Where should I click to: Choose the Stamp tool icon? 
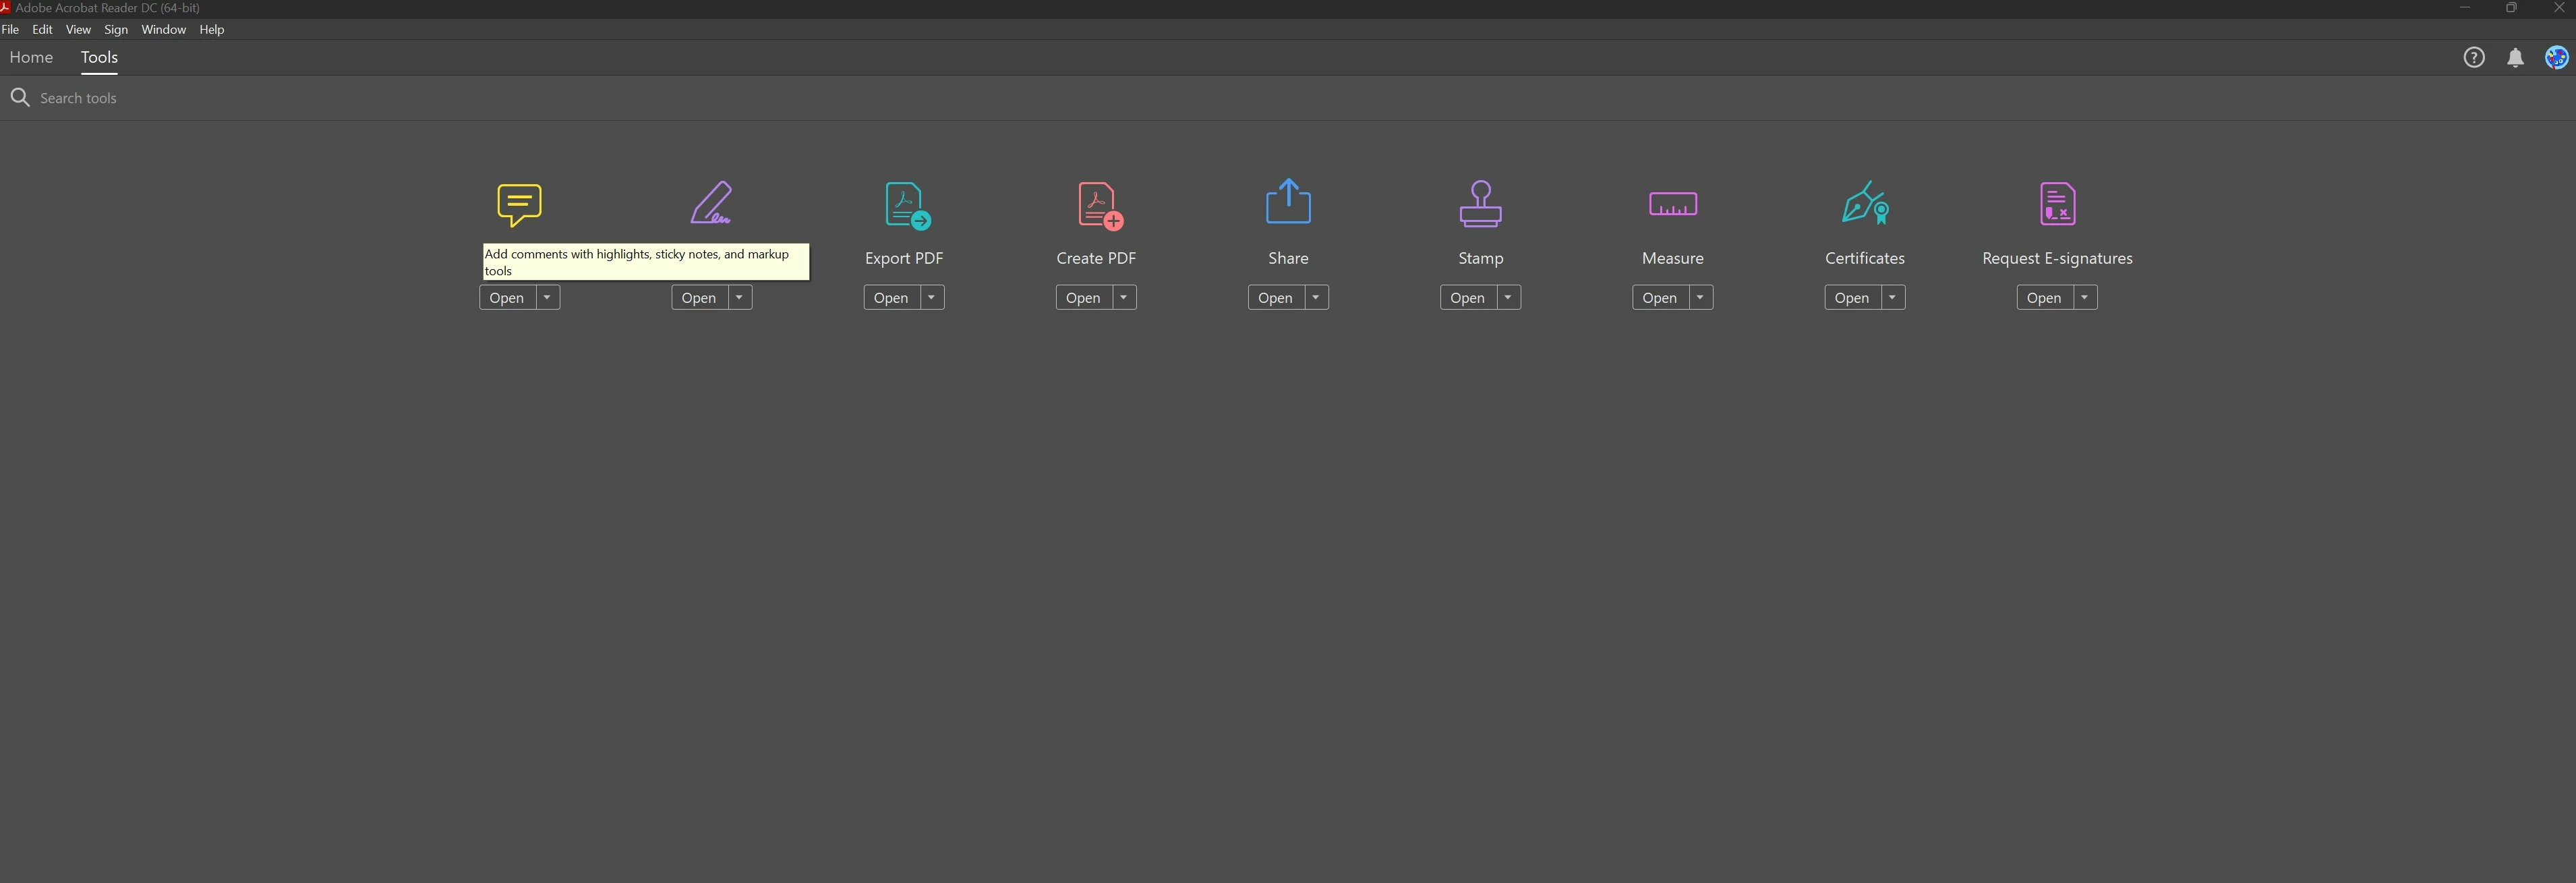coord(1480,204)
